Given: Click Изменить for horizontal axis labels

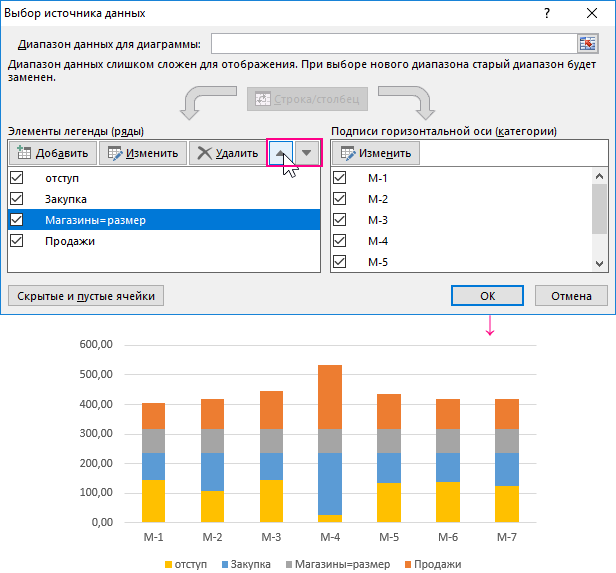Looking at the screenshot, I should (x=376, y=153).
